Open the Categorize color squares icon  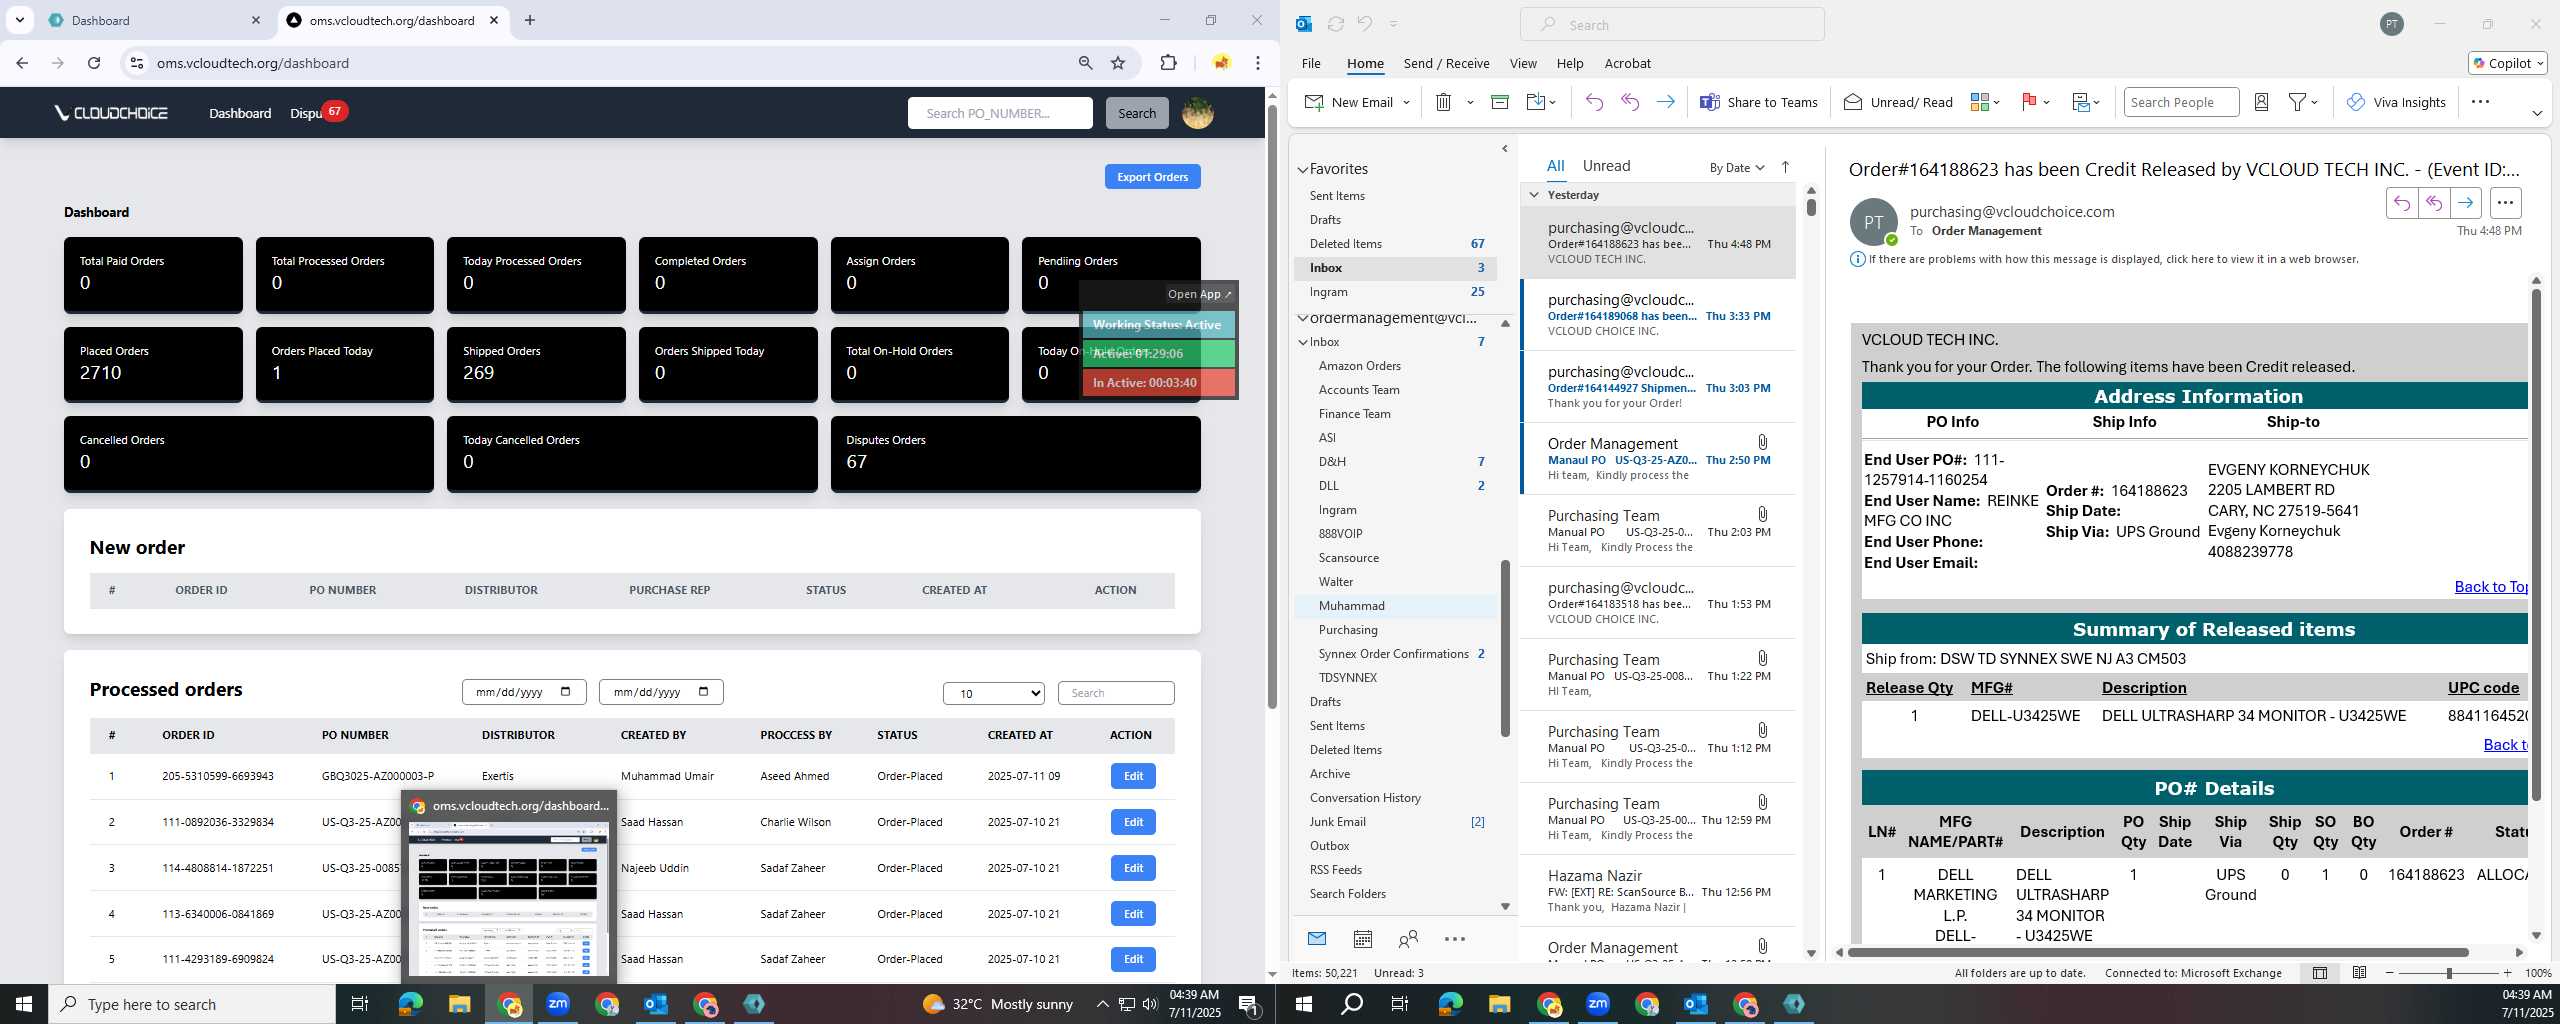[1979, 102]
